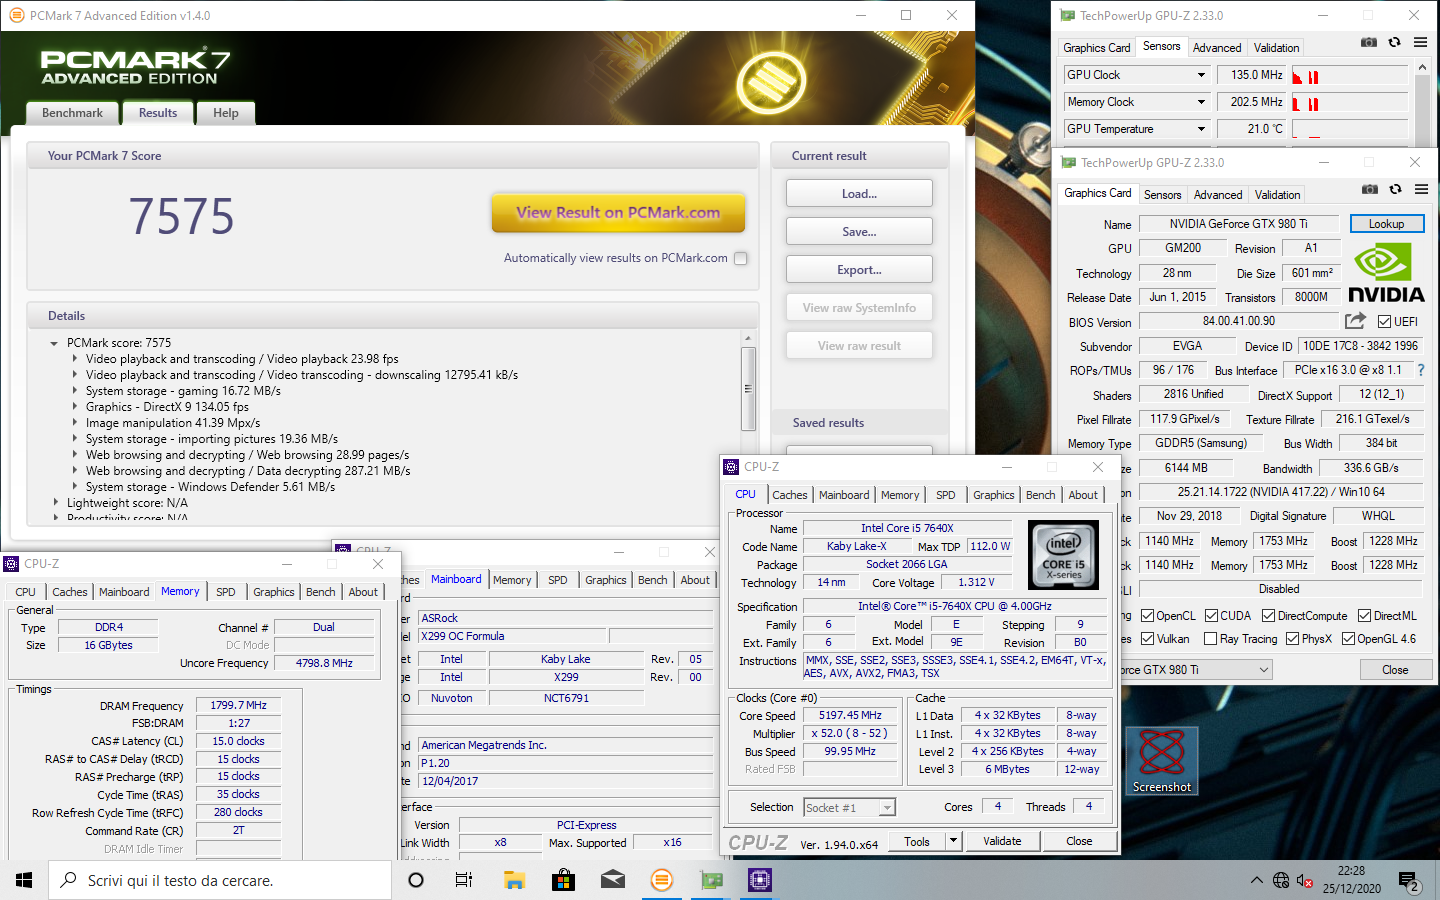1440x900 pixels.
Task: Open Microsoft Store from the taskbar
Action: pos(563,880)
